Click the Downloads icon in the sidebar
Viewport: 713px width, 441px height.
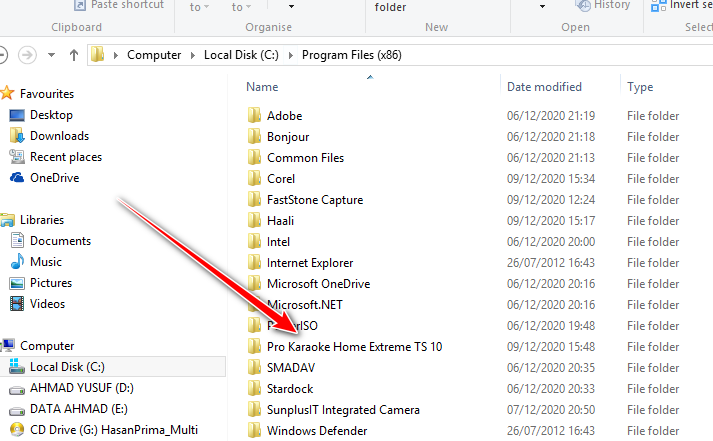(x=17, y=135)
